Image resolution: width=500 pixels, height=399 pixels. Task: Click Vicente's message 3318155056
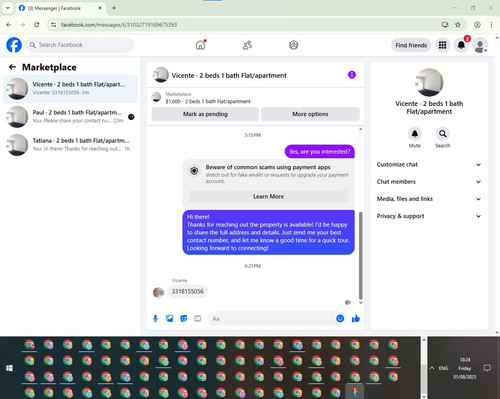click(187, 292)
